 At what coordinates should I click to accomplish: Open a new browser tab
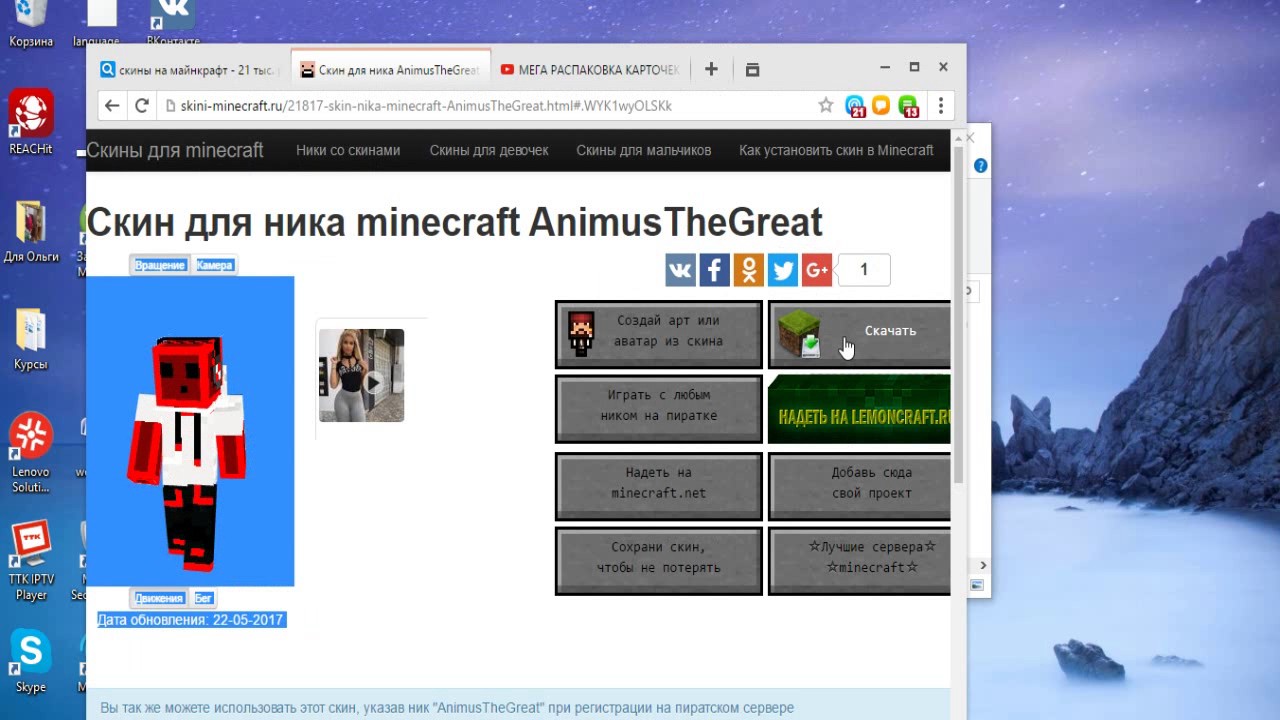tap(711, 69)
